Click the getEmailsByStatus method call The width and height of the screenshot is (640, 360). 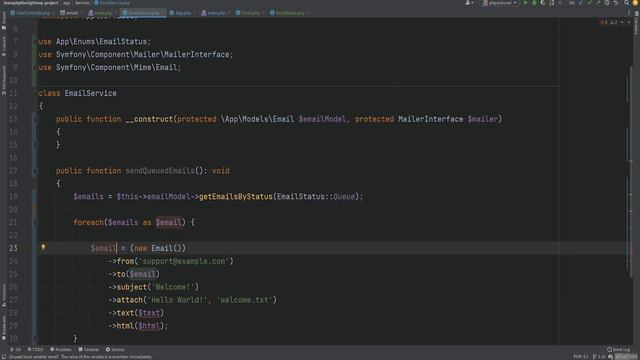point(236,196)
